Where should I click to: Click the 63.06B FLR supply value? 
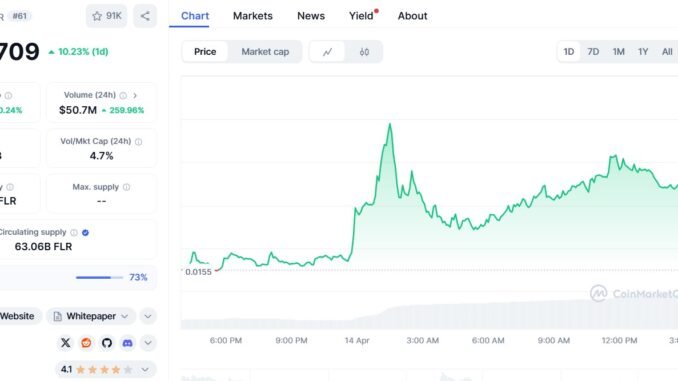43,247
